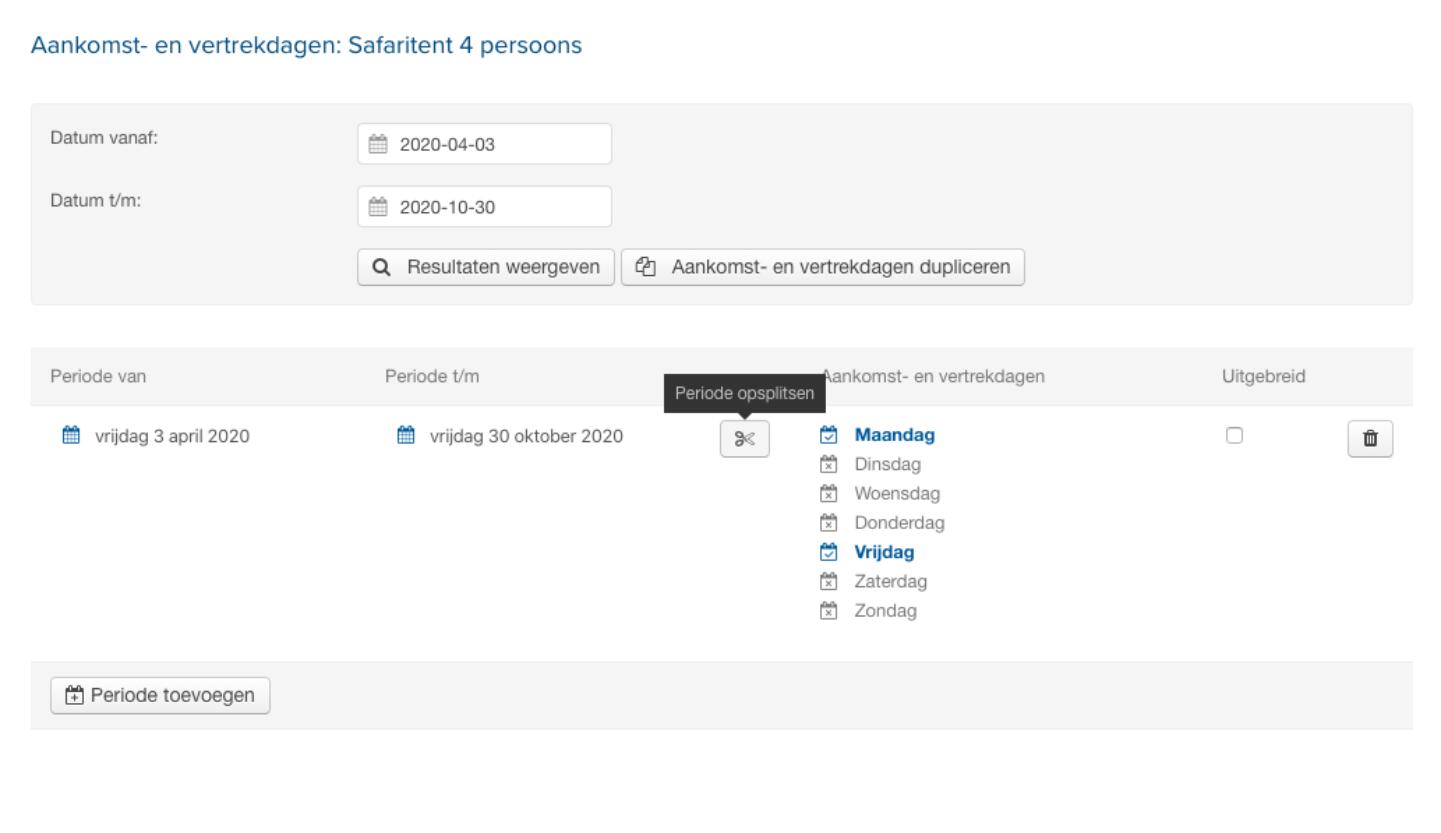The height and width of the screenshot is (833, 1441).
Task: Enable Donderdag as arrival day
Action: (828, 522)
